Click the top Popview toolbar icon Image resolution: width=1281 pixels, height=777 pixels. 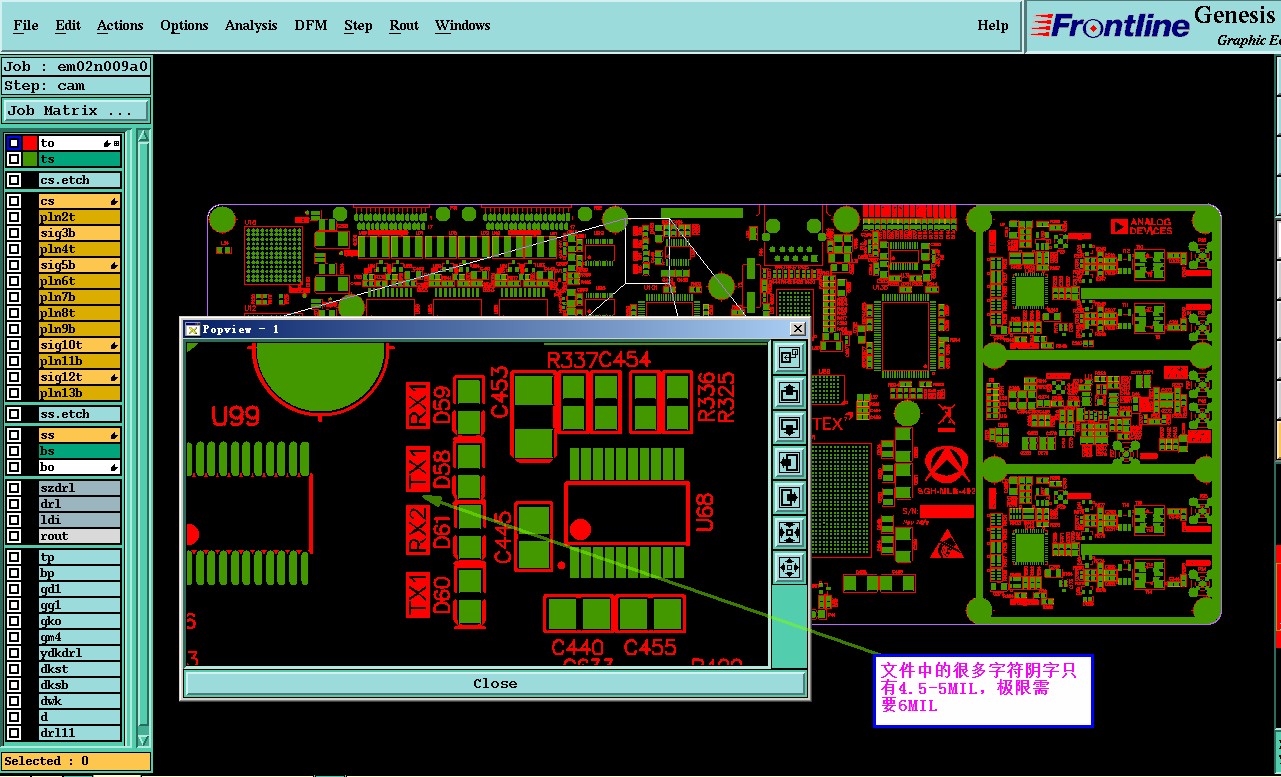point(789,357)
